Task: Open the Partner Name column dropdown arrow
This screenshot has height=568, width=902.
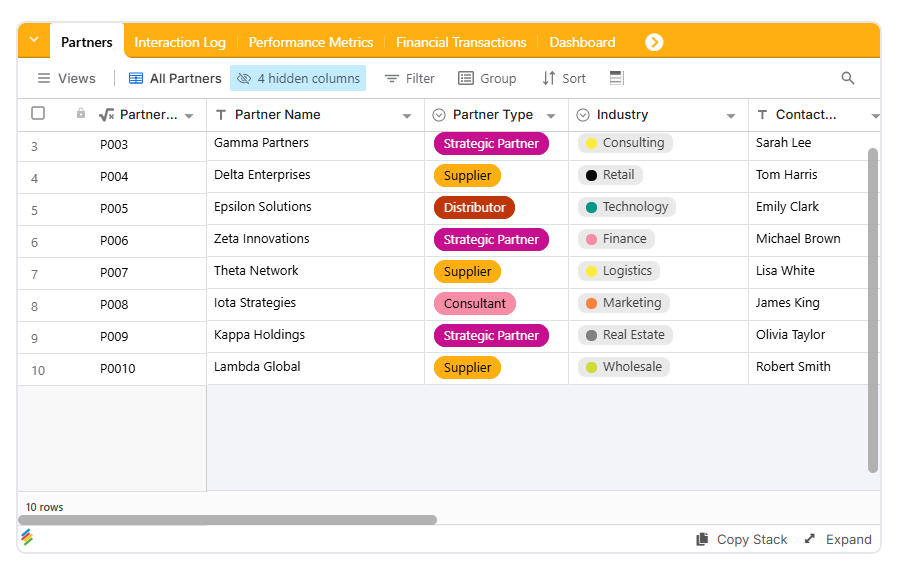Action: click(x=407, y=116)
